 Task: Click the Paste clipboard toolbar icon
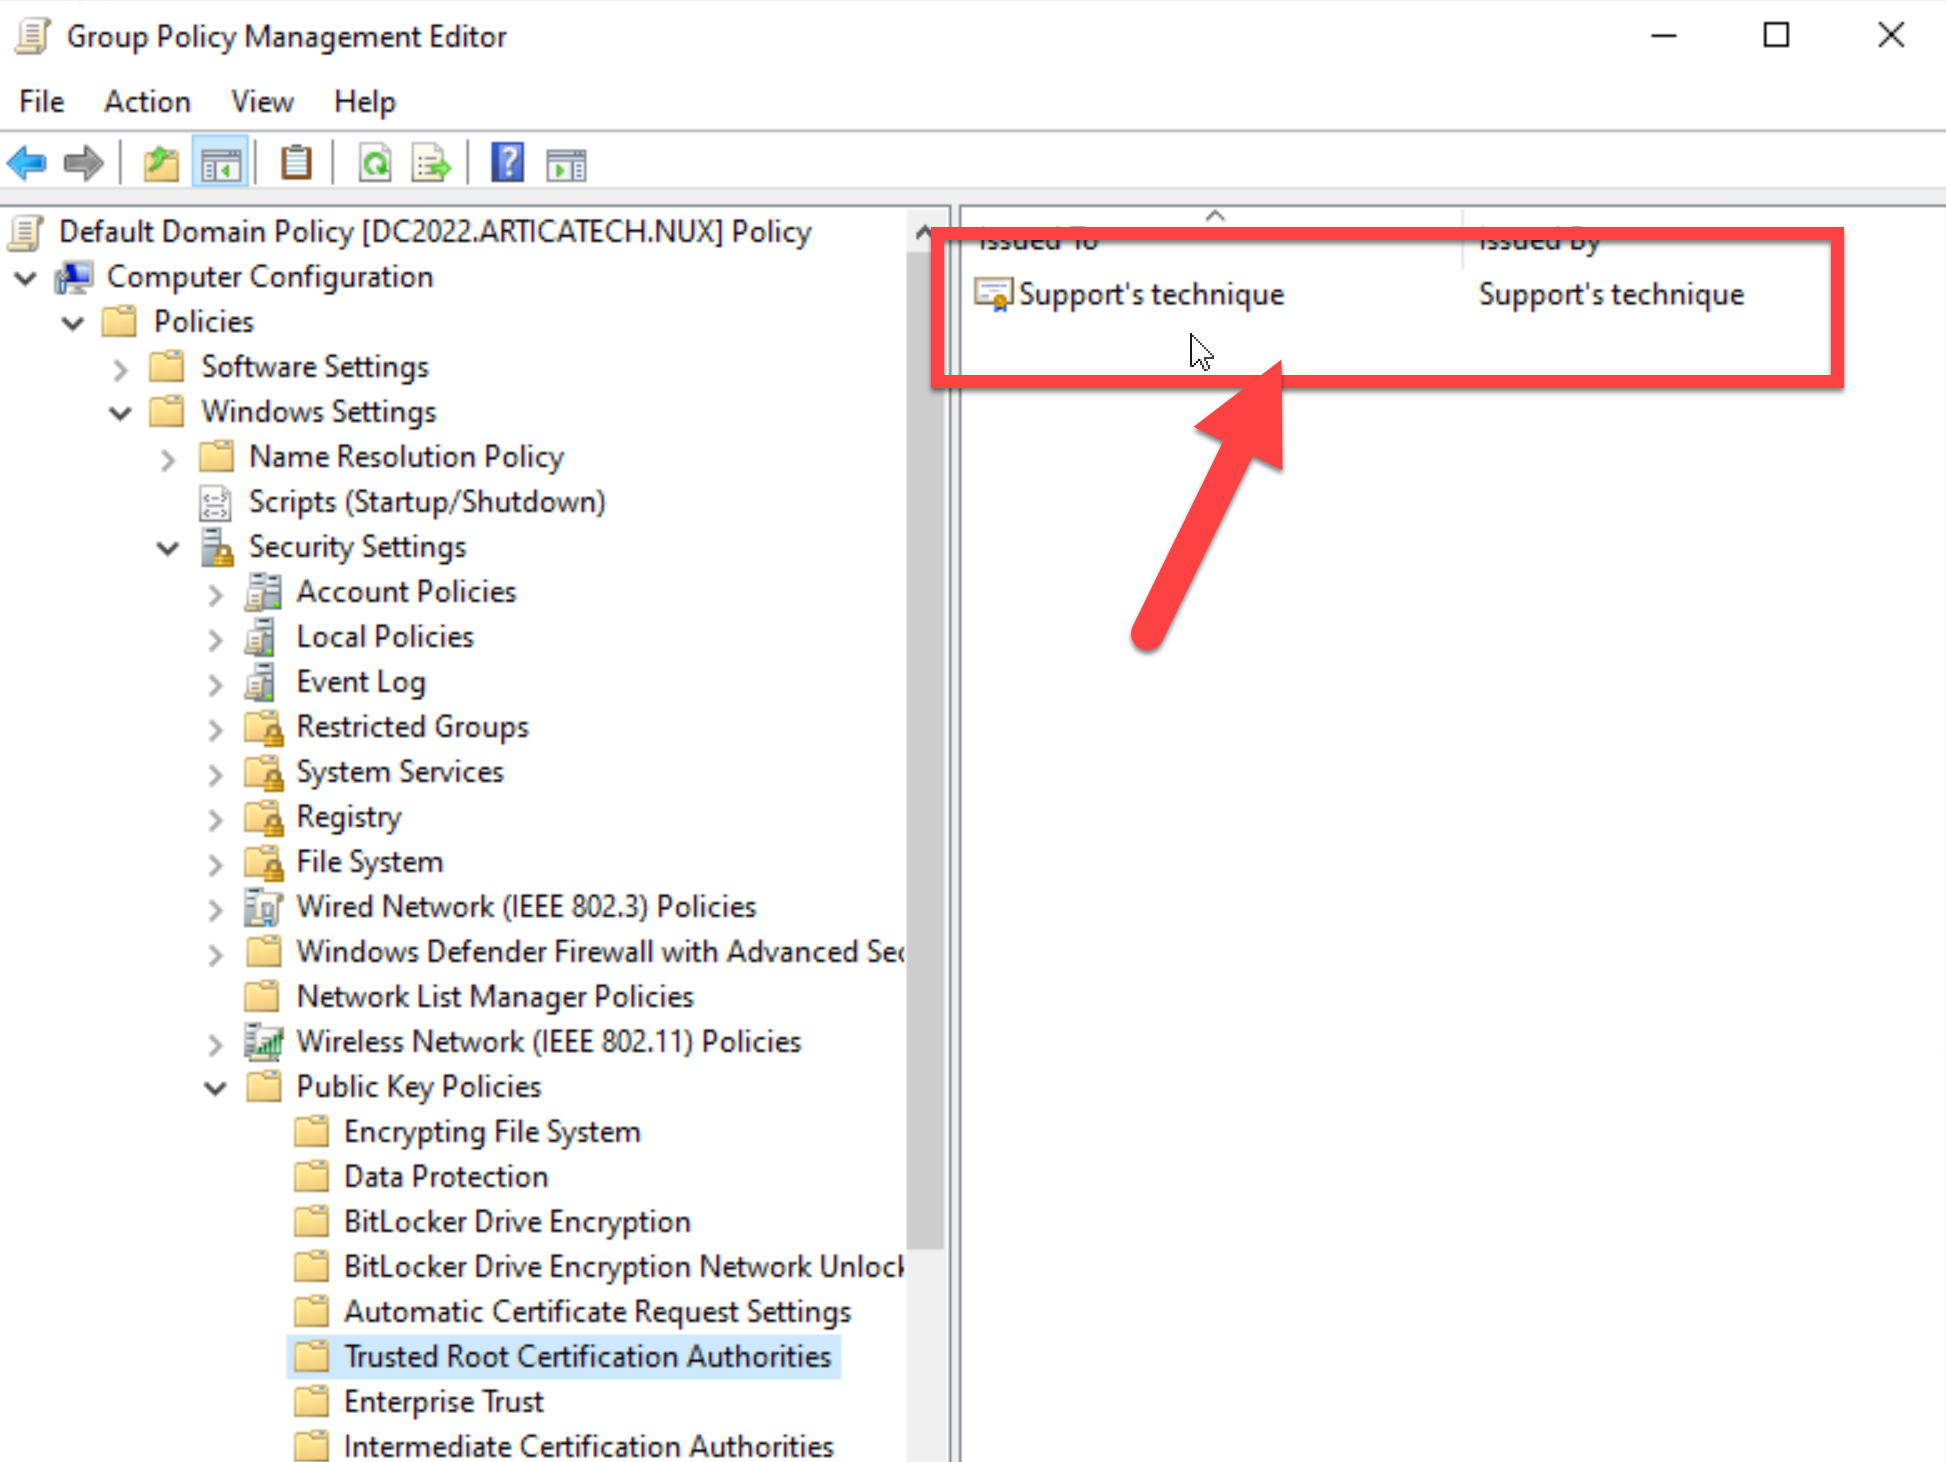pos(296,163)
